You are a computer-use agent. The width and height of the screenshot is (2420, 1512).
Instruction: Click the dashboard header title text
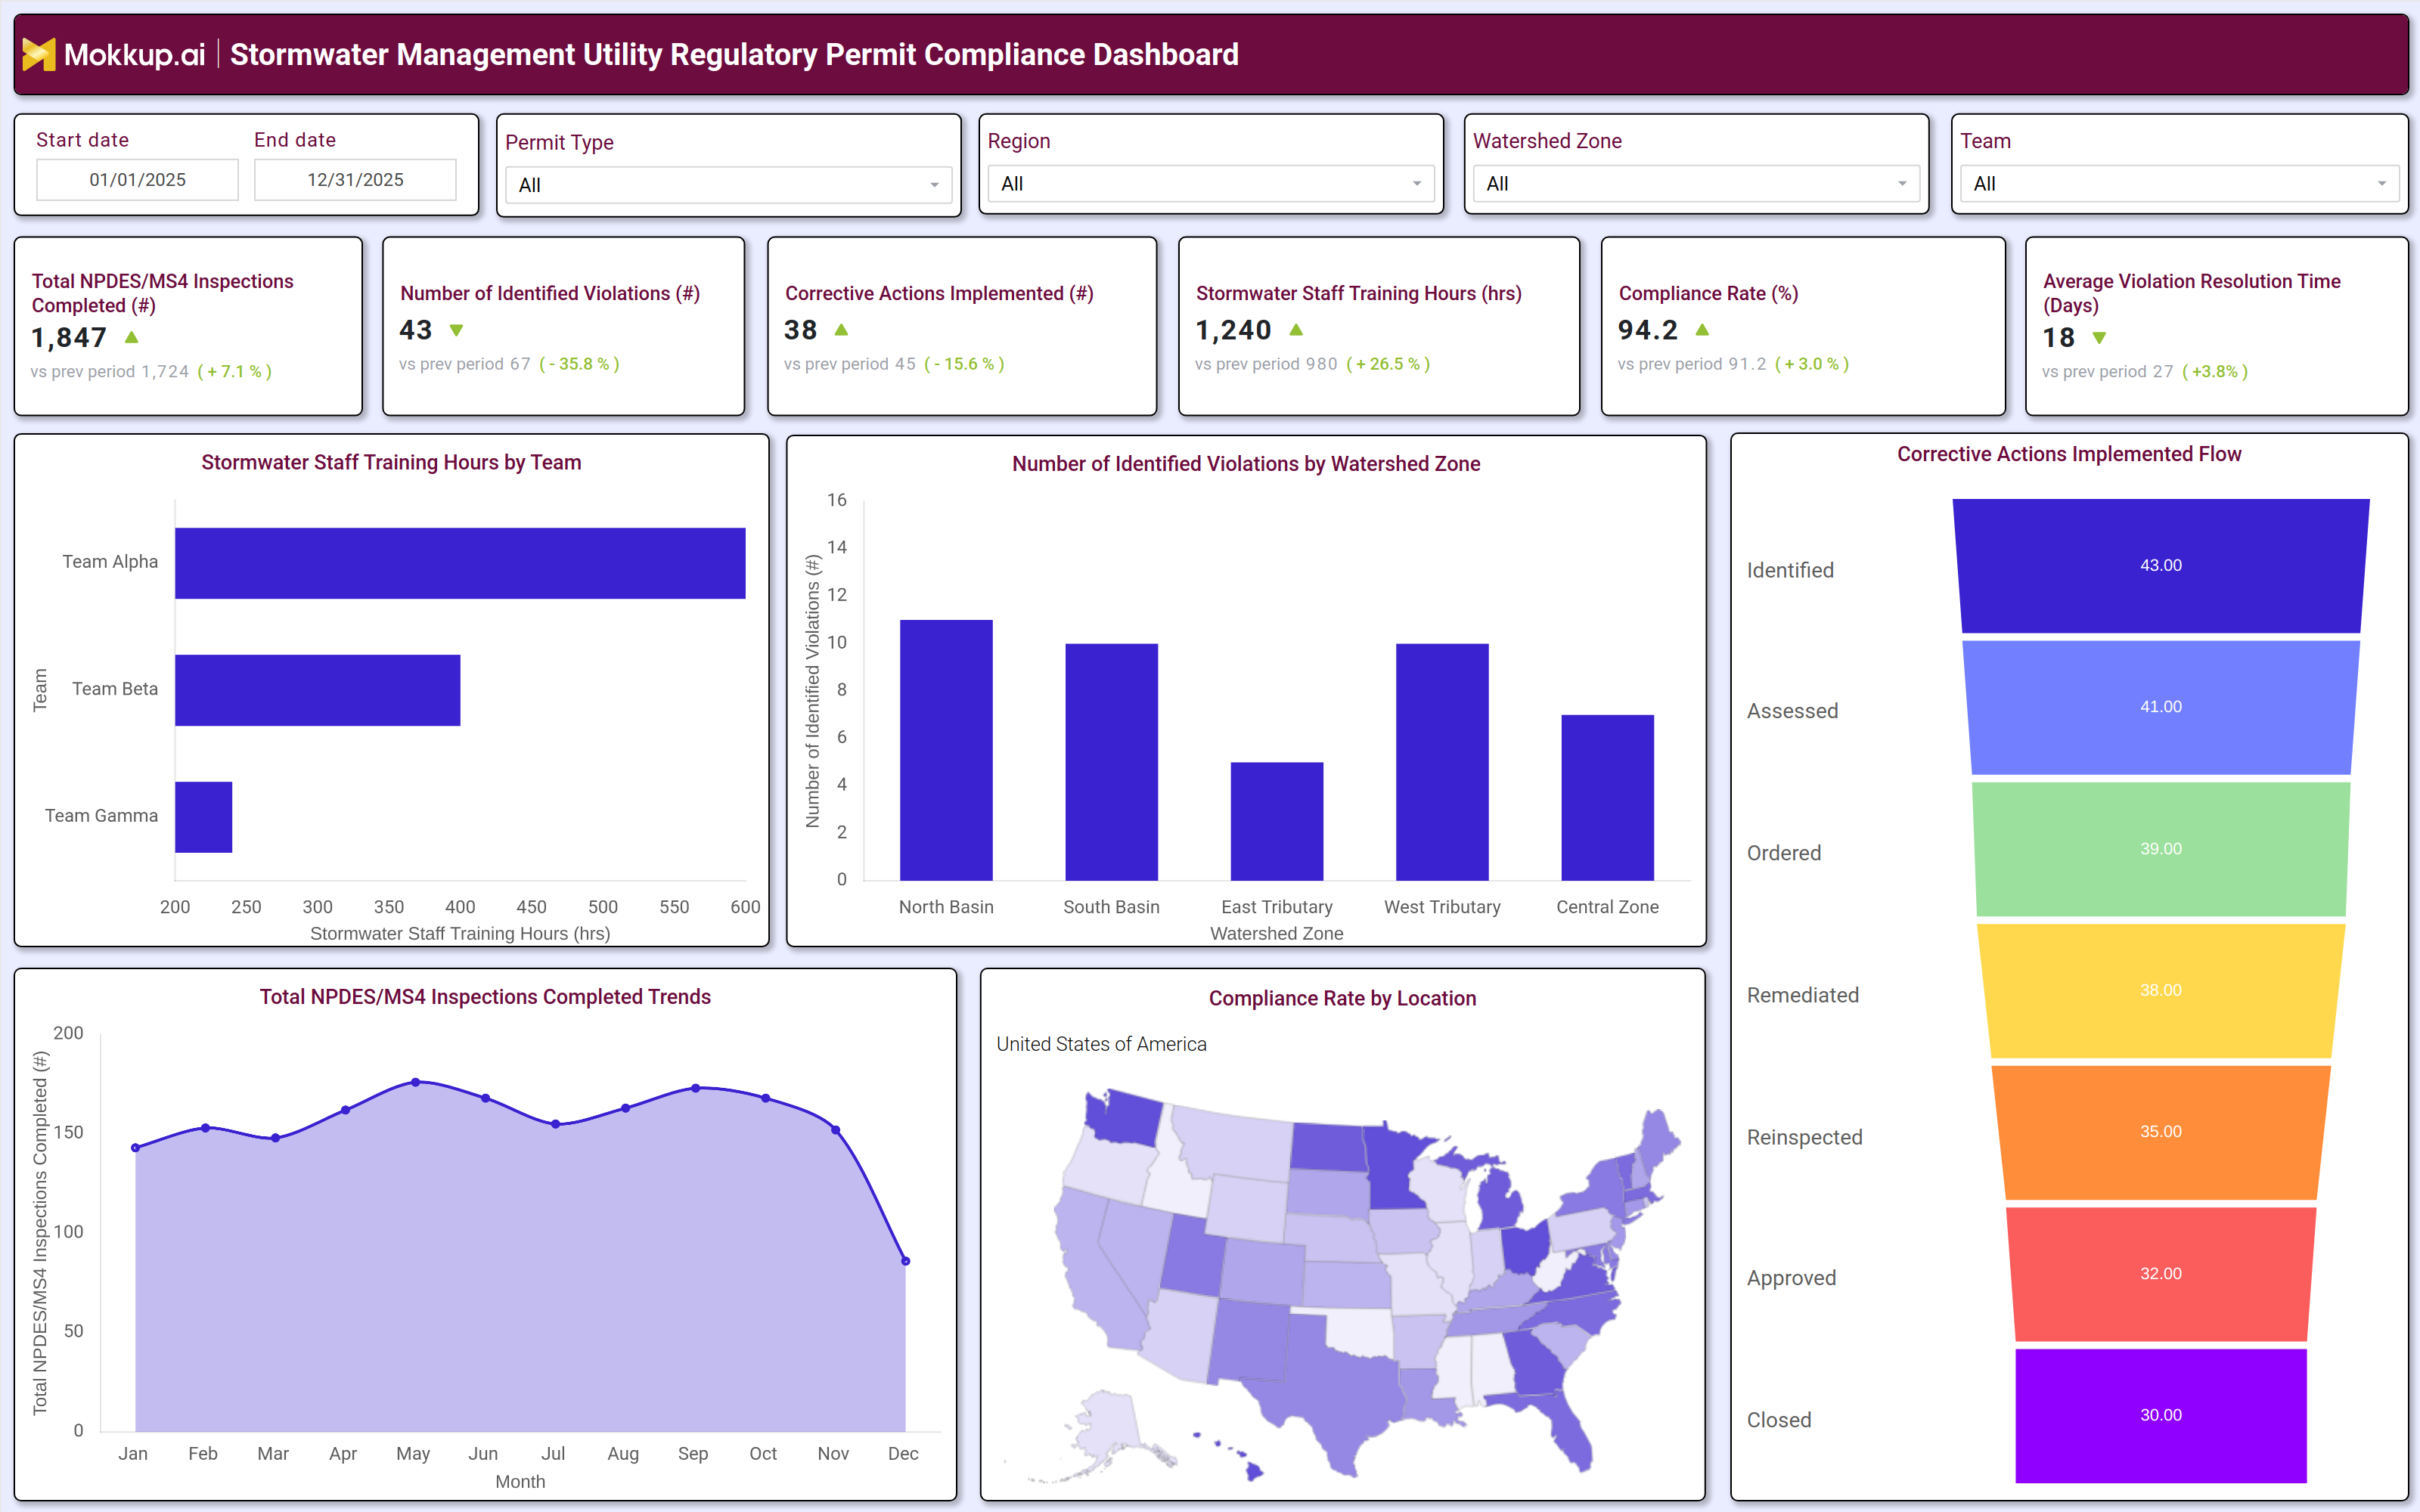click(734, 54)
